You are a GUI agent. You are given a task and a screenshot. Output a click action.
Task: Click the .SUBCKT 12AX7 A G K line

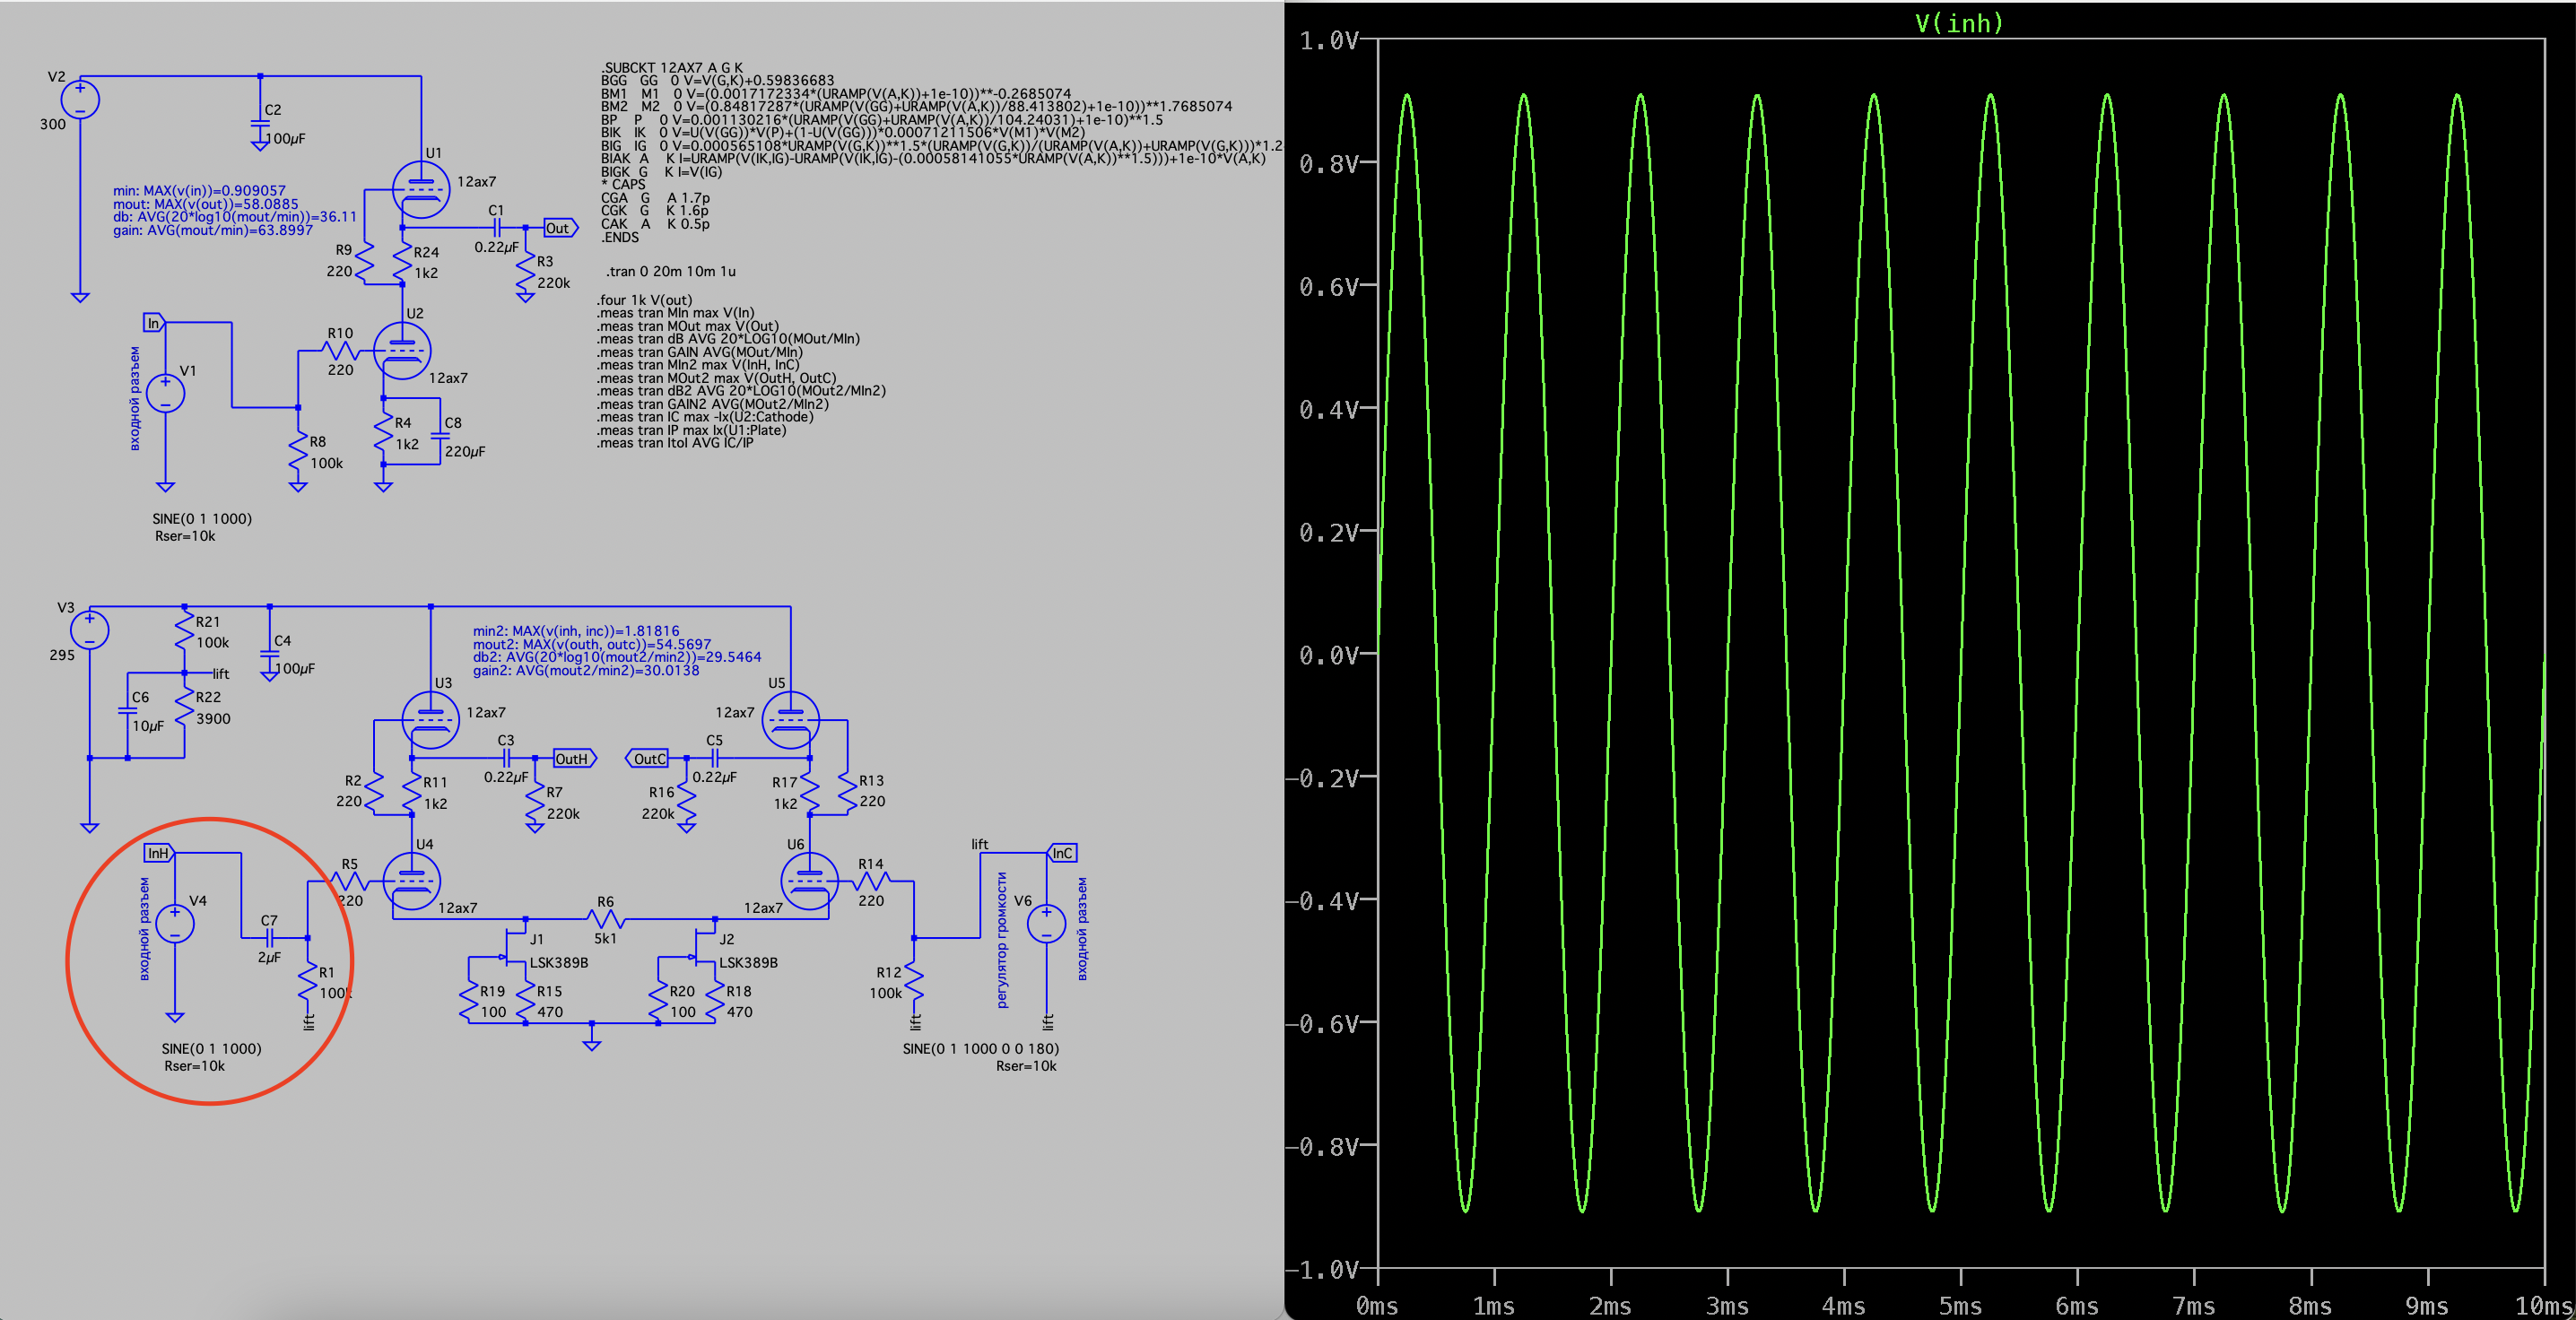click(672, 68)
